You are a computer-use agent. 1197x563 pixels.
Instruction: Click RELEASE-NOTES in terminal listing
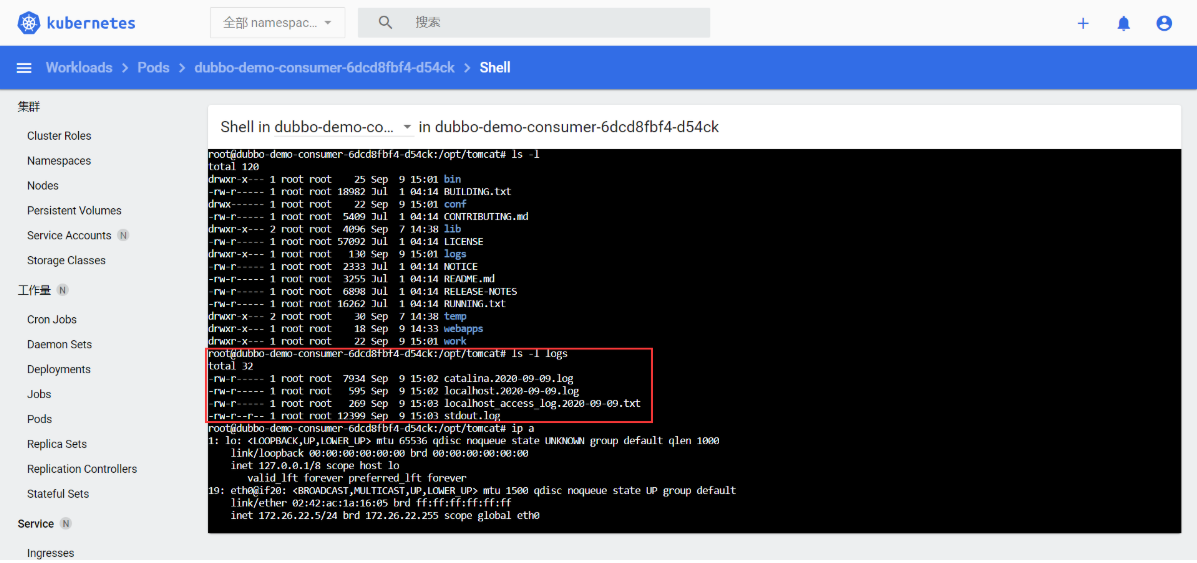[x=480, y=291]
